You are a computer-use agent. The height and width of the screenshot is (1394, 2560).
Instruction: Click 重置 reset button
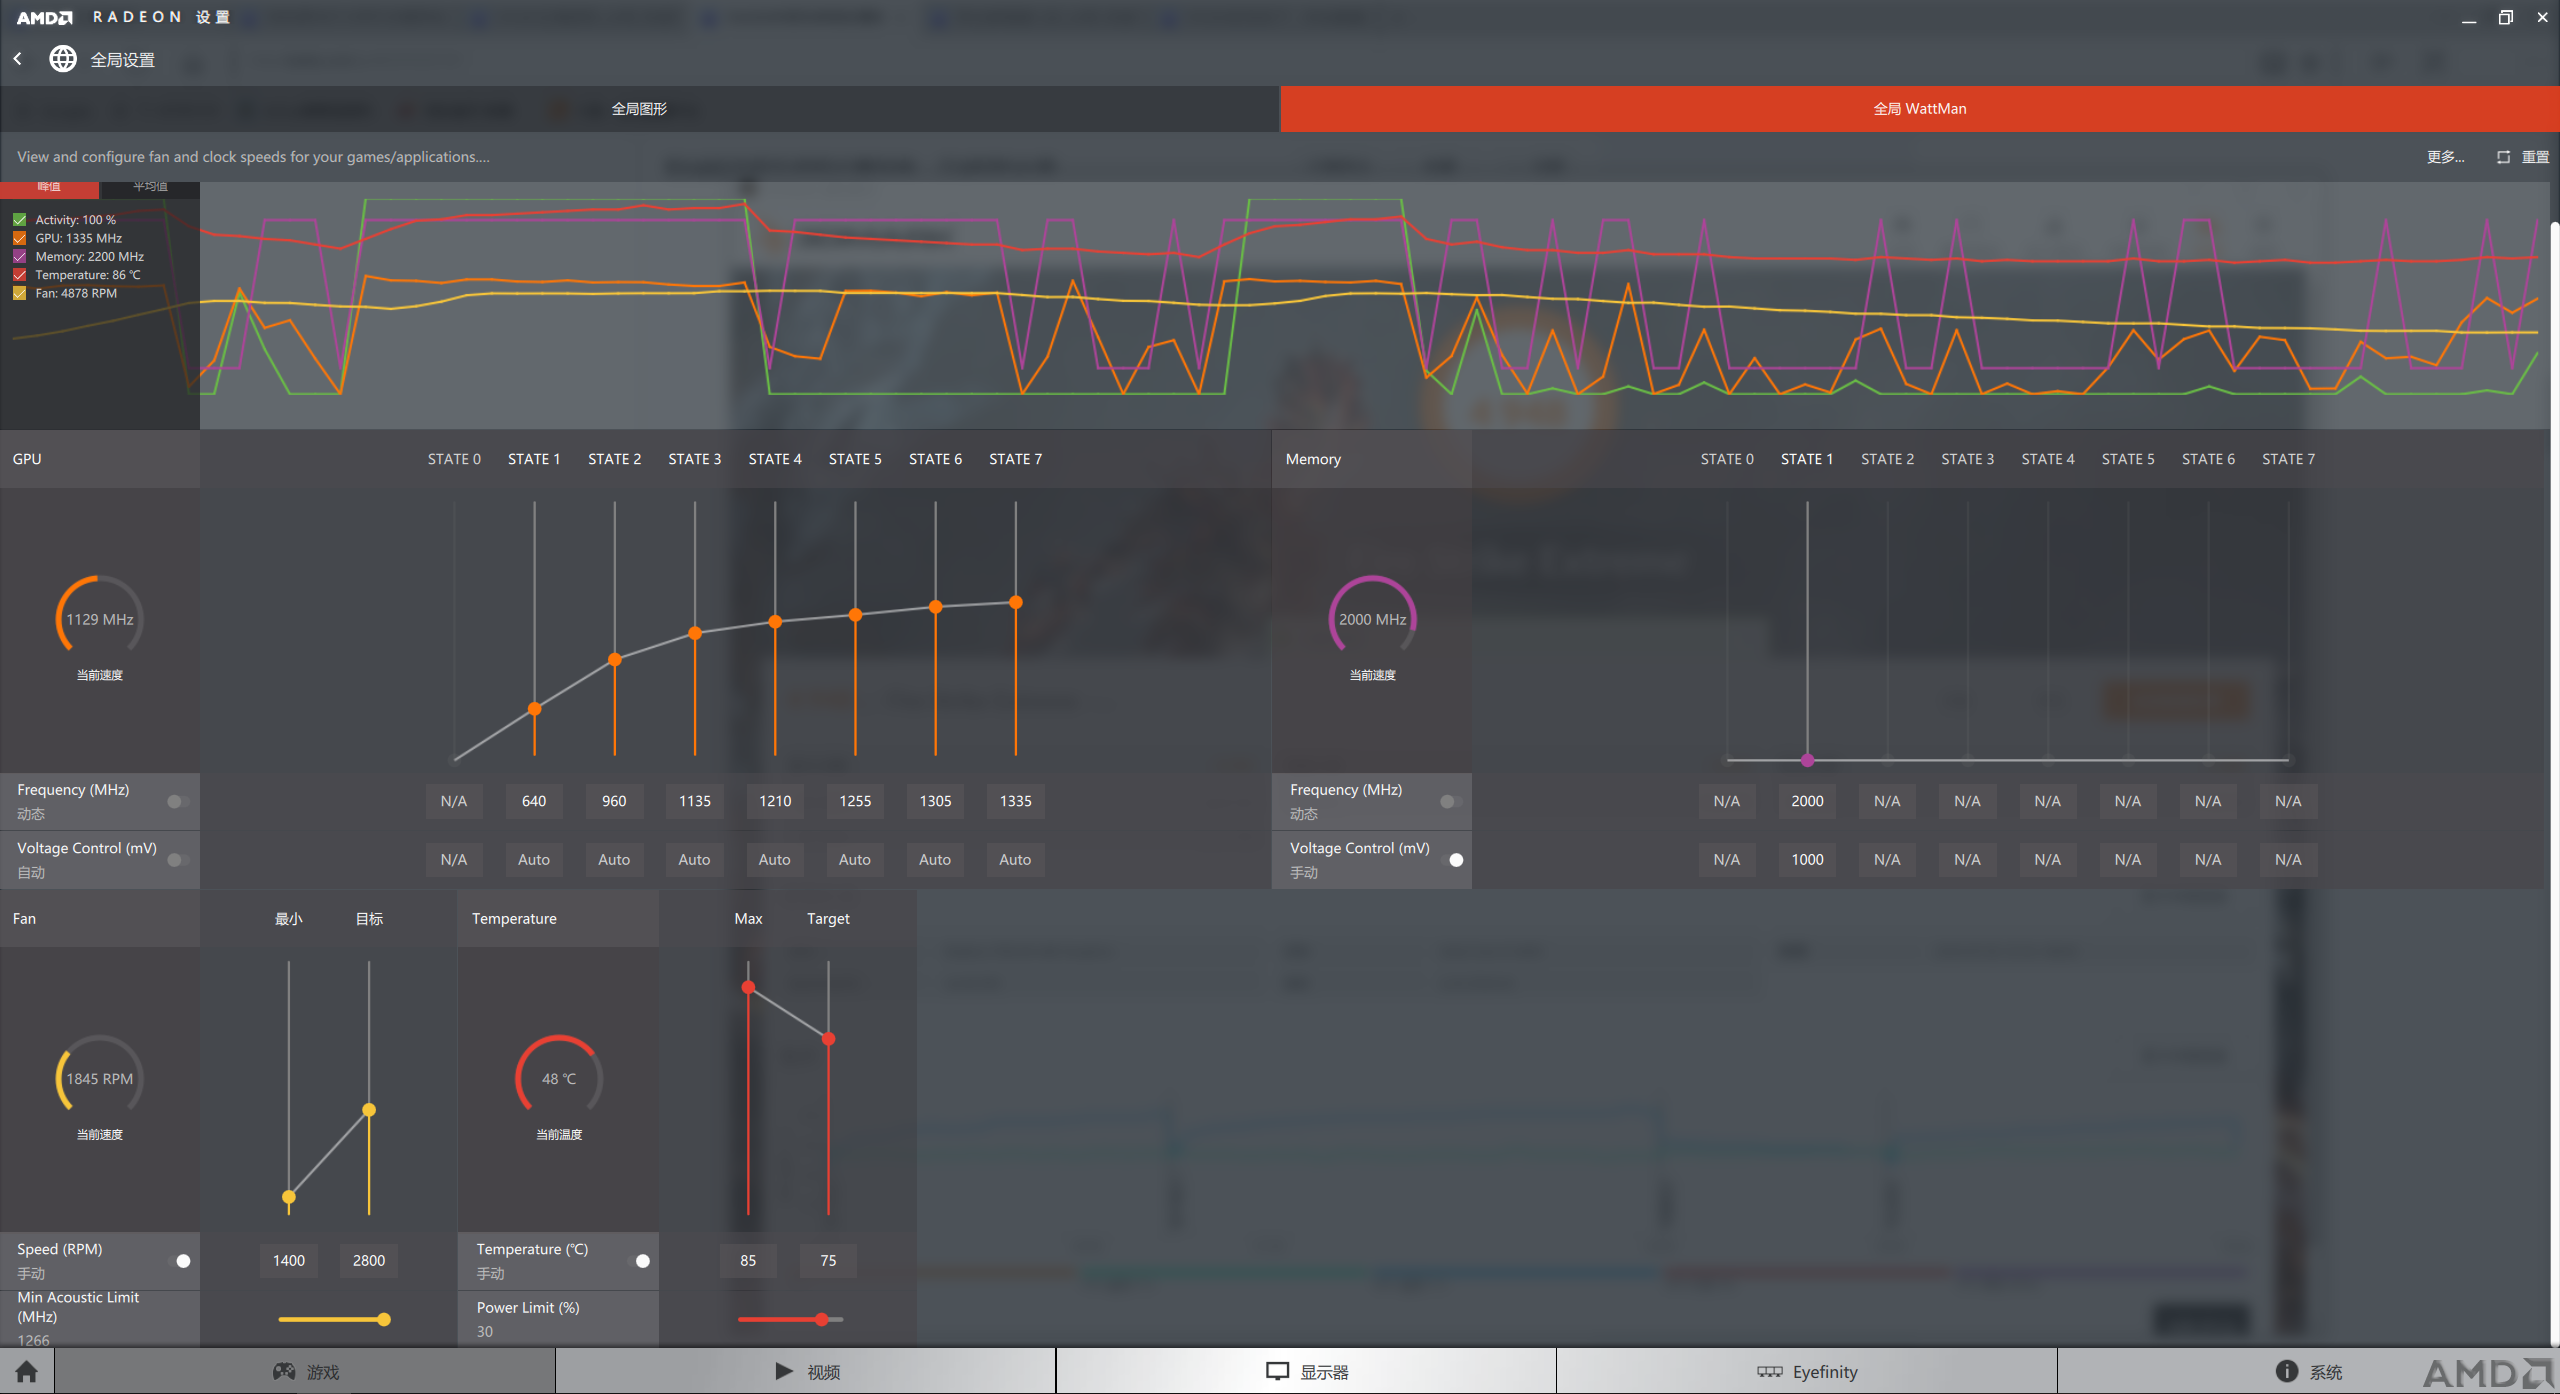coord(2535,157)
